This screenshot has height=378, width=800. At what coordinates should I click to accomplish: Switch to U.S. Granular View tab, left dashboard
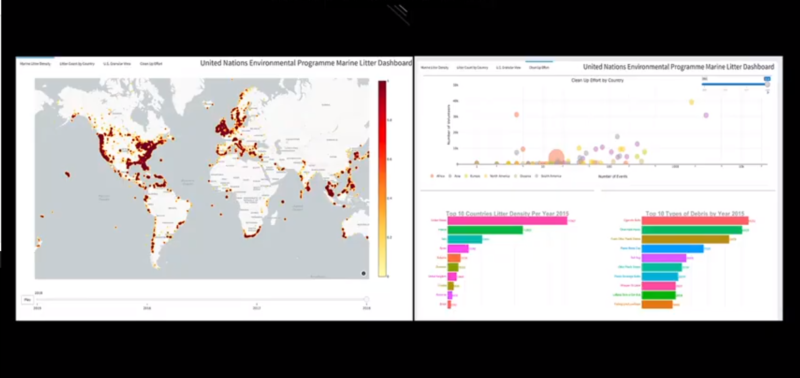click(x=117, y=64)
